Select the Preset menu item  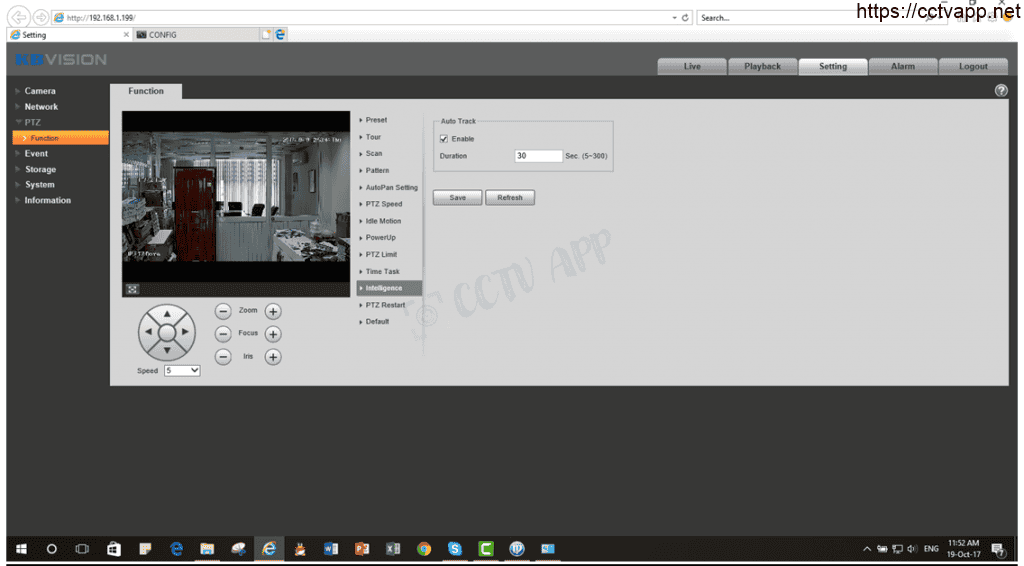376,120
